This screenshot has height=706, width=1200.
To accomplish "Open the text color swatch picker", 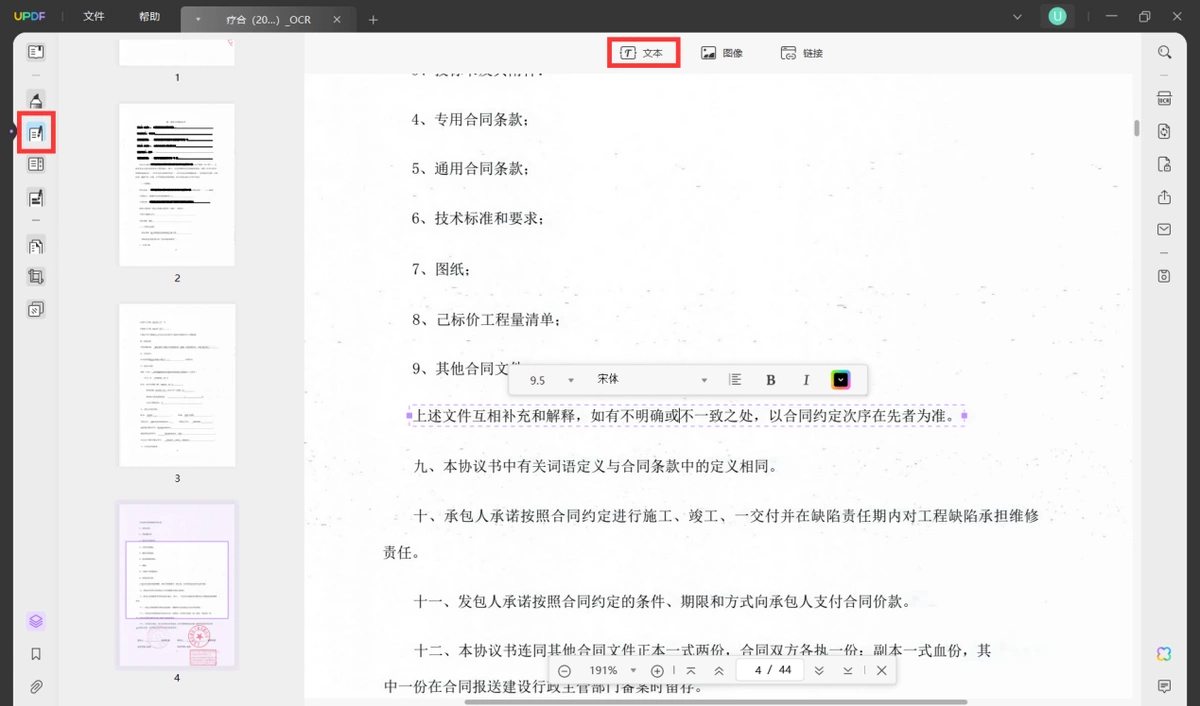I will click(841, 380).
